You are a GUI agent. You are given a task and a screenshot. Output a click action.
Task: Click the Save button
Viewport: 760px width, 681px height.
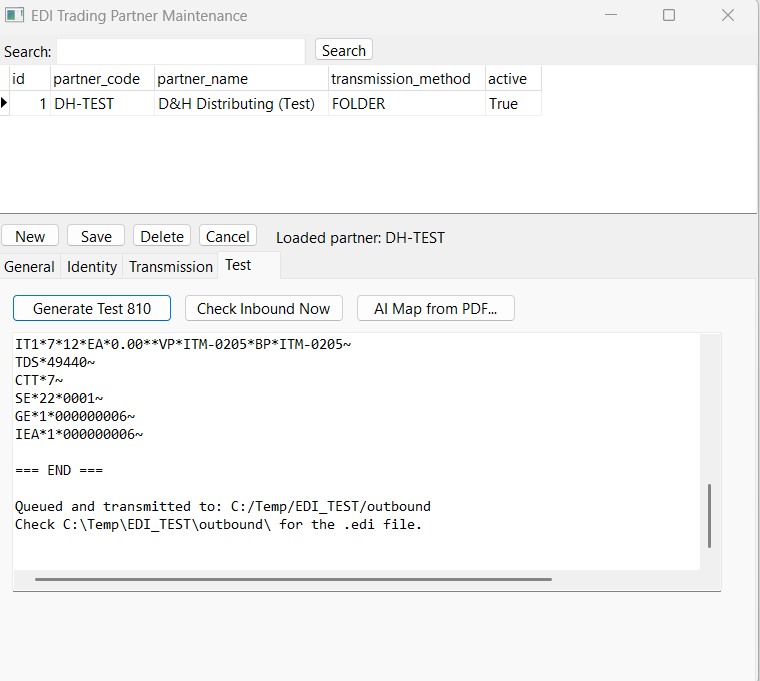(x=96, y=236)
